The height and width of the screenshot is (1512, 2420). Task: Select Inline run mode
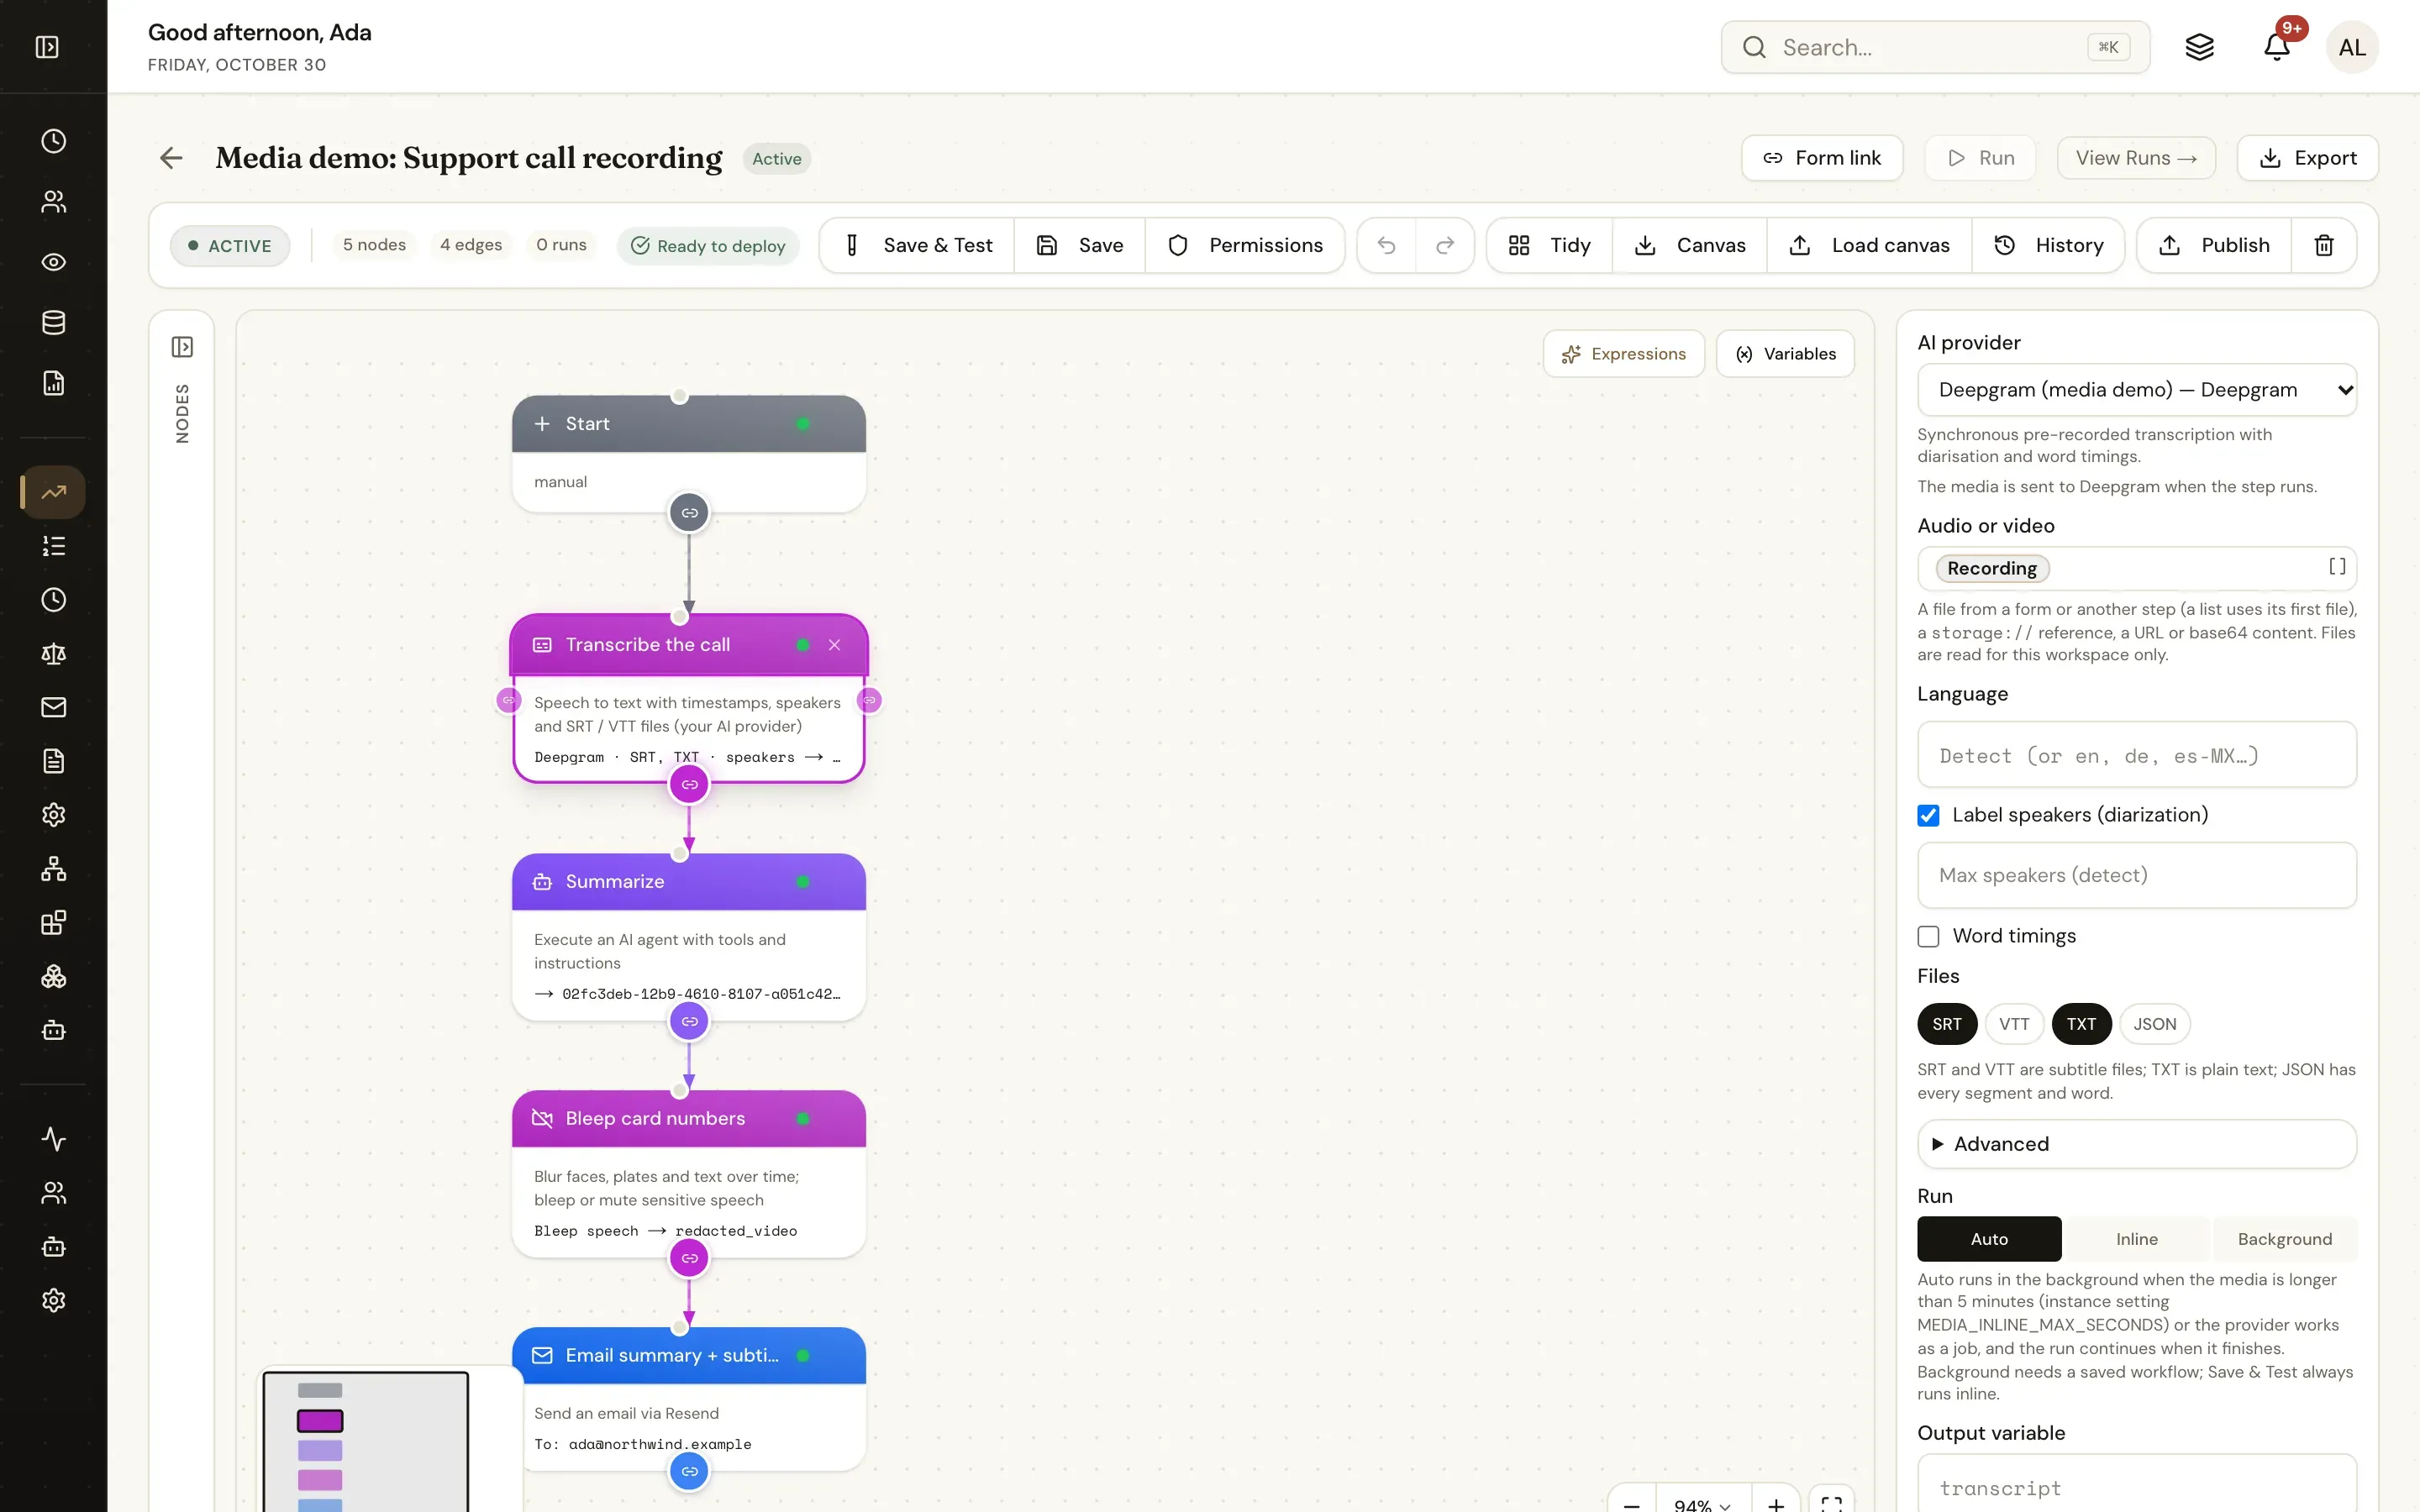2137,1239
